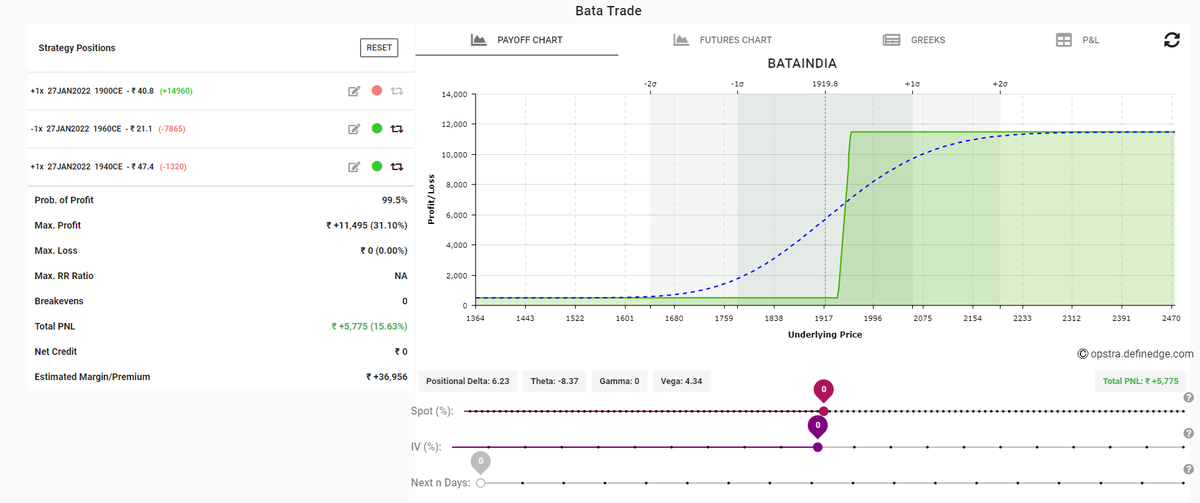The height and width of the screenshot is (503, 1200).
Task: Swap the 1960CE position direction
Action: click(397, 129)
